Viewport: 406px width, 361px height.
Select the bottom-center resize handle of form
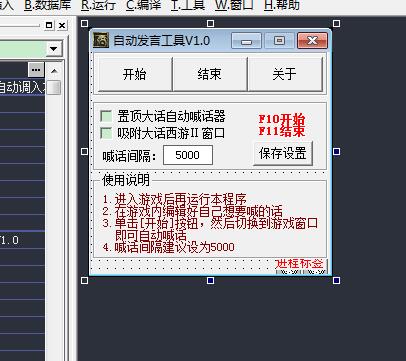pos(210,281)
